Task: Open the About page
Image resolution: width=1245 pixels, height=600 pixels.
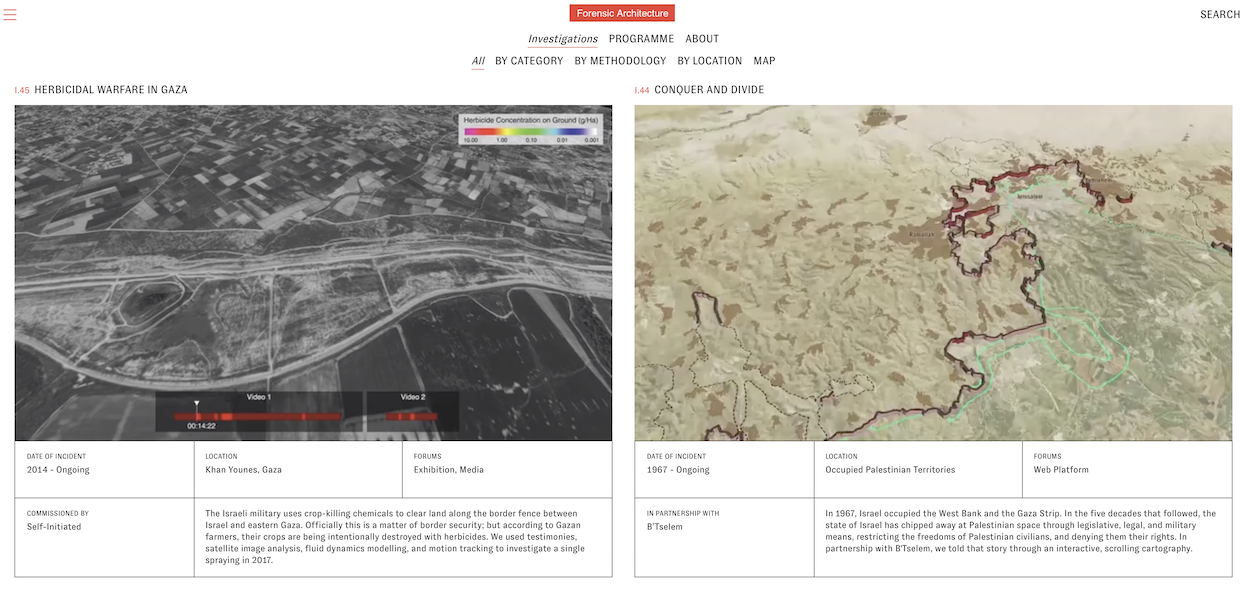Action: point(702,39)
